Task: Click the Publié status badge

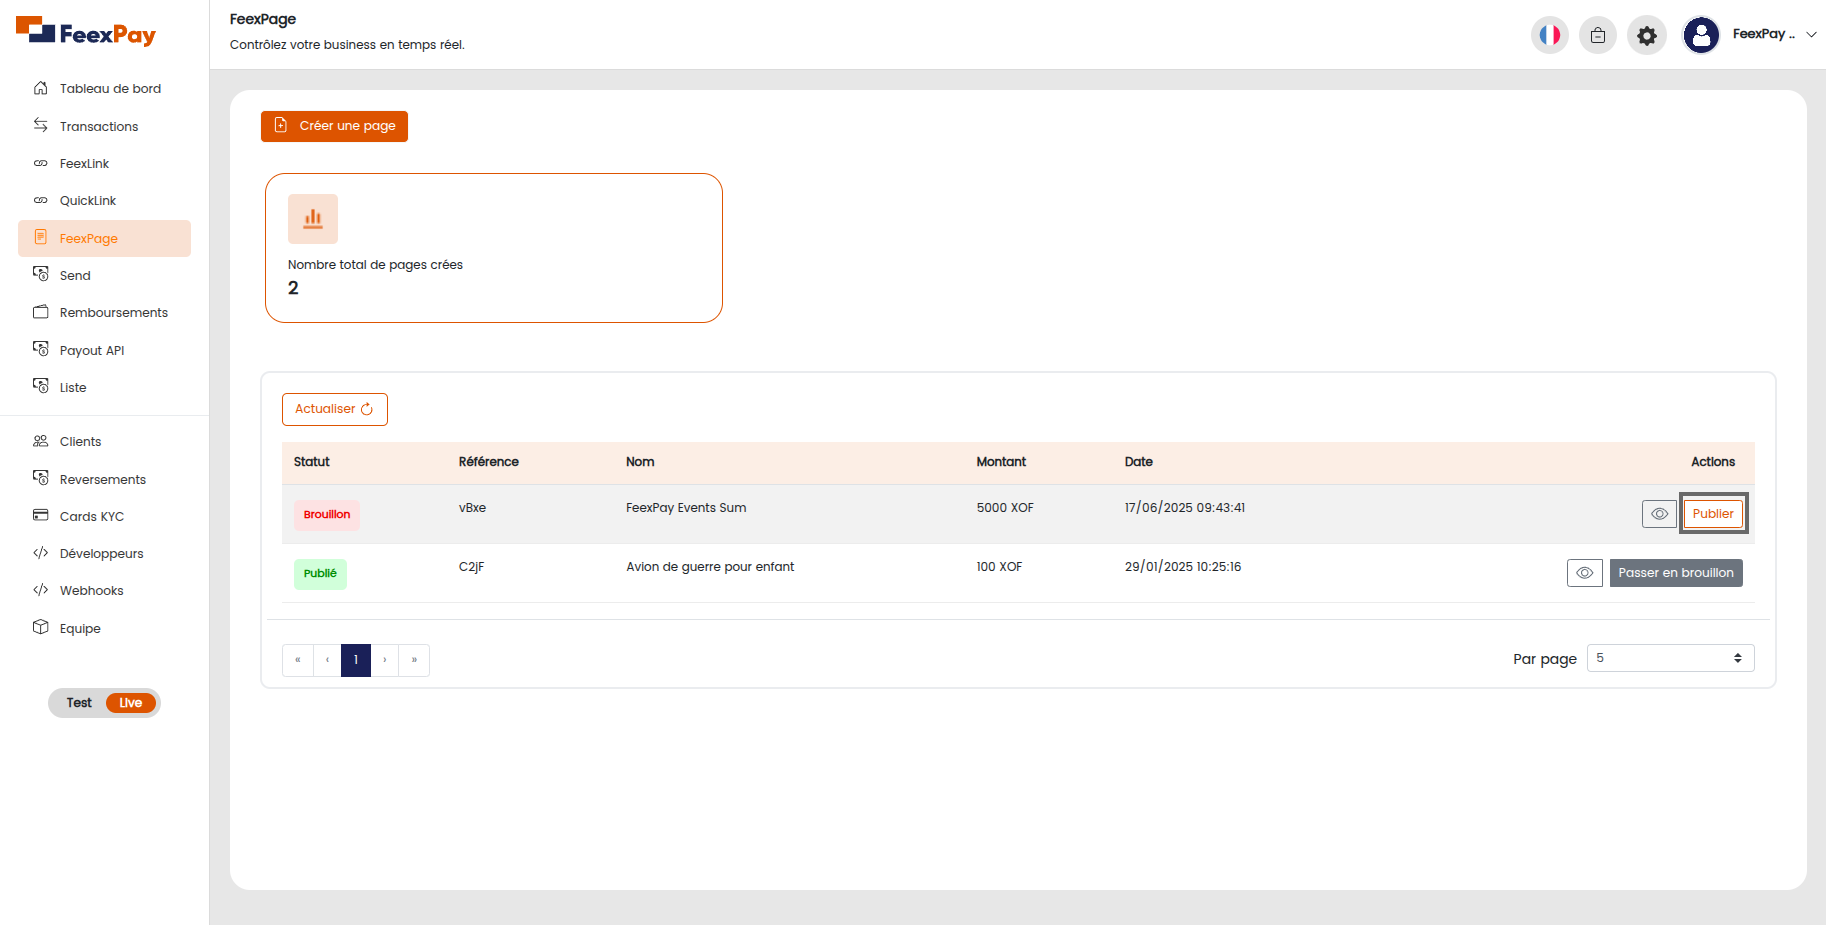Action: (320, 574)
